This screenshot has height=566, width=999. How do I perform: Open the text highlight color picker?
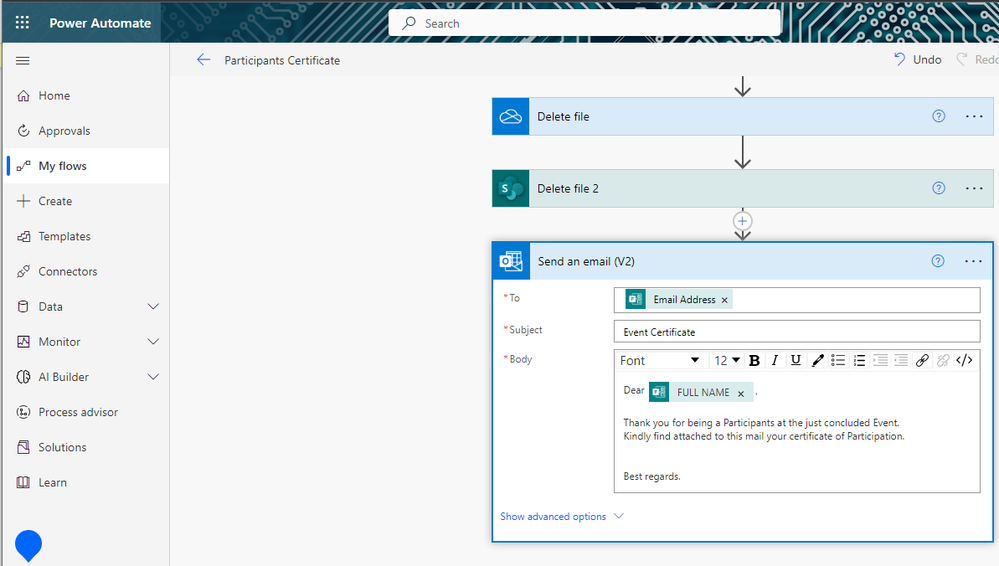817,361
